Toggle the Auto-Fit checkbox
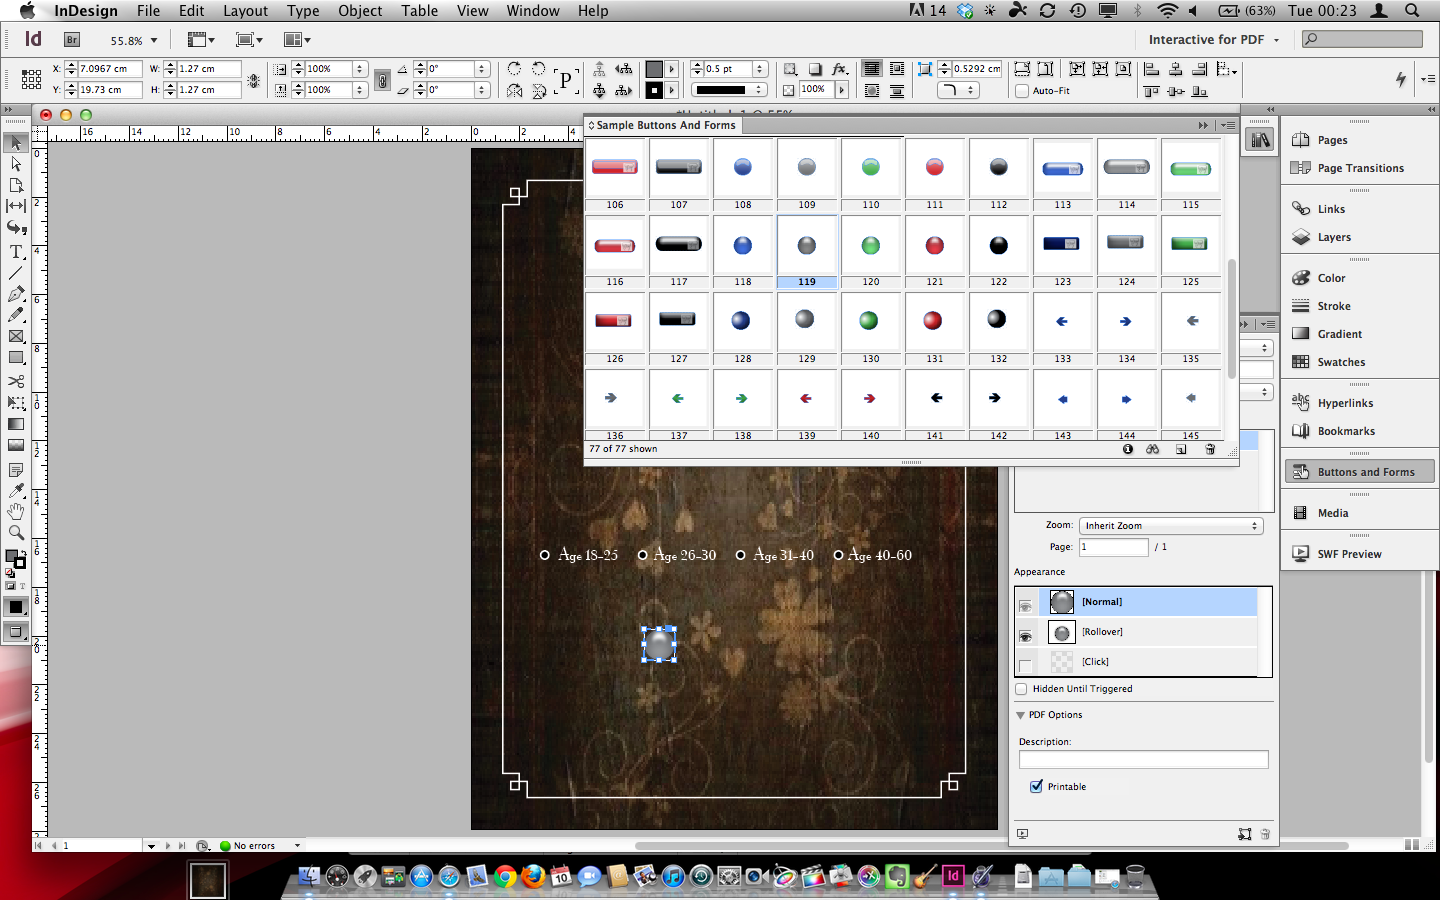The image size is (1440, 900). tap(1022, 91)
